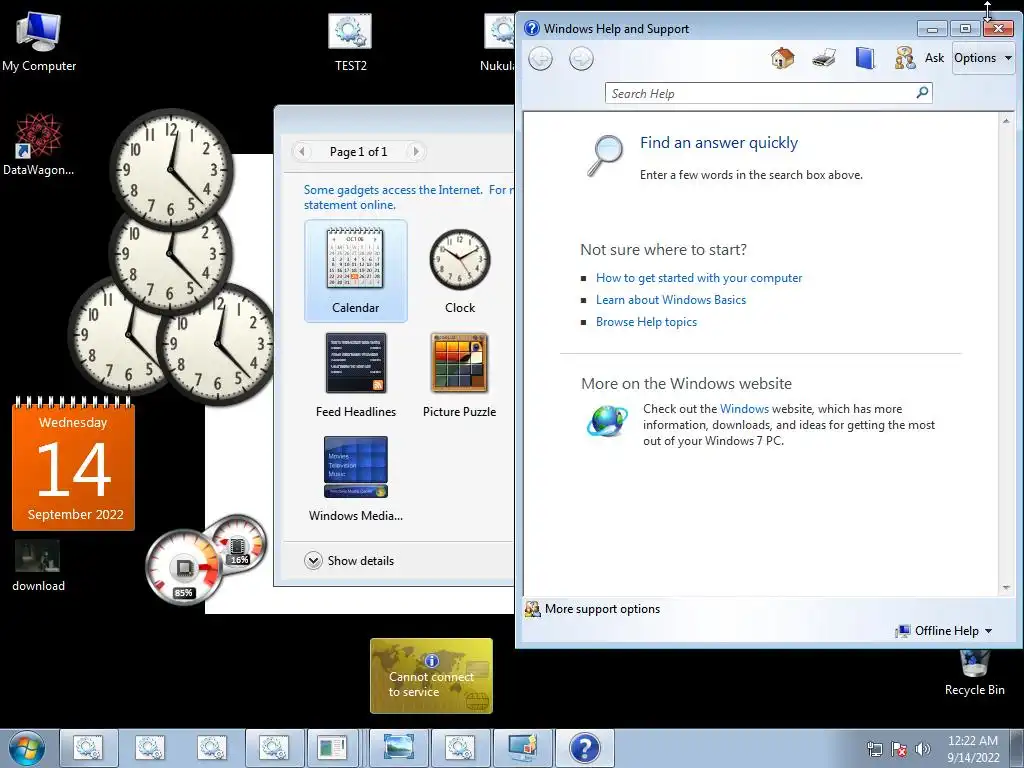Click the Action Center flag tray icon
The image size is (1024, 768).
click(899, 749)
